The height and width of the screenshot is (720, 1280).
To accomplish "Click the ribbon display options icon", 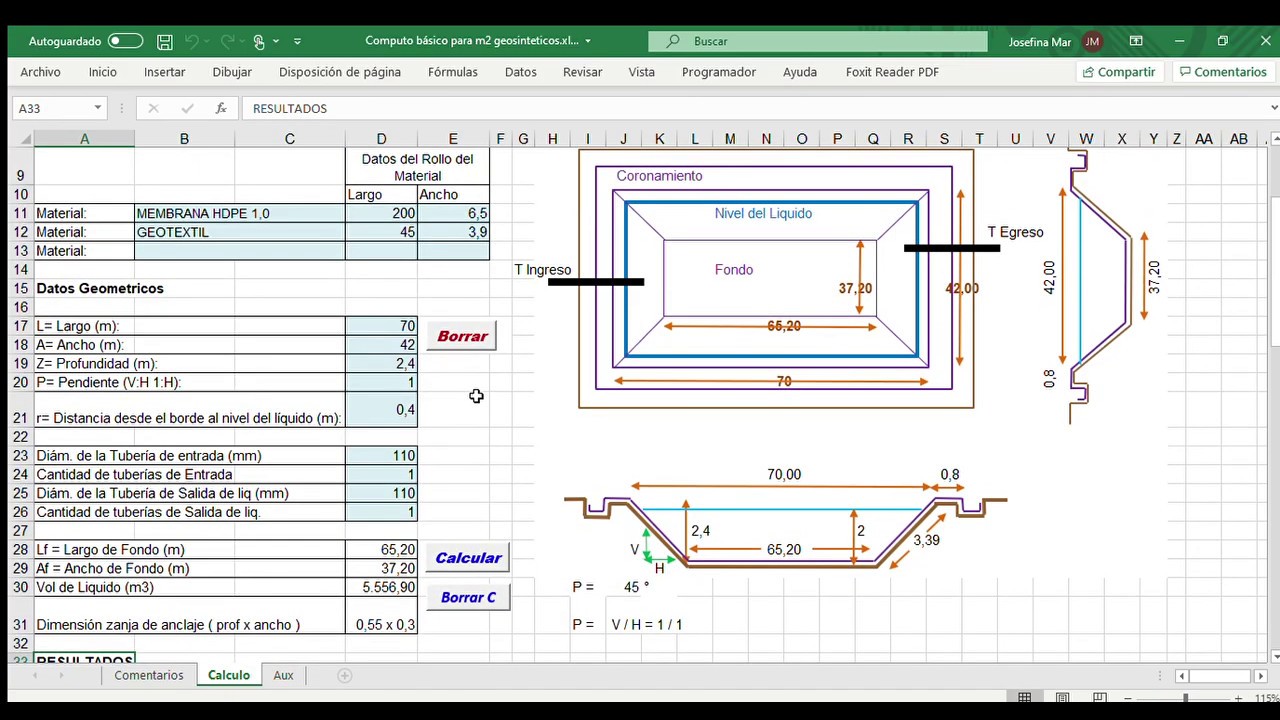I will [1136, 41].
